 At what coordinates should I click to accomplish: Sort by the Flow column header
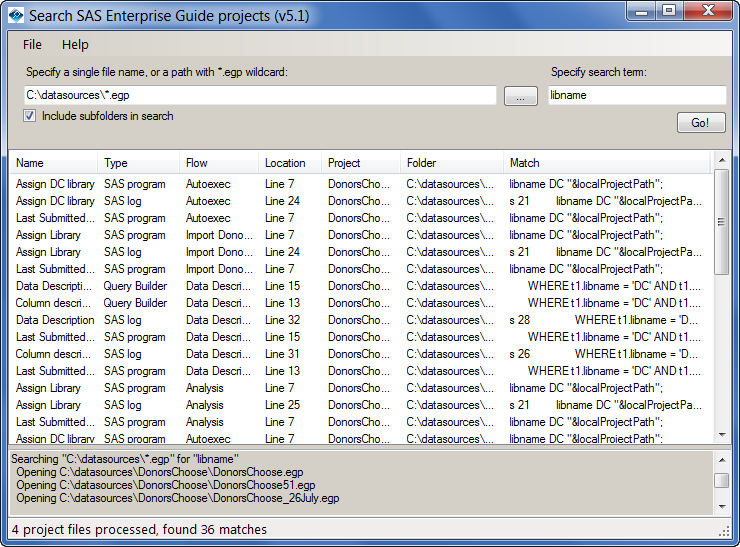[219, 163]
